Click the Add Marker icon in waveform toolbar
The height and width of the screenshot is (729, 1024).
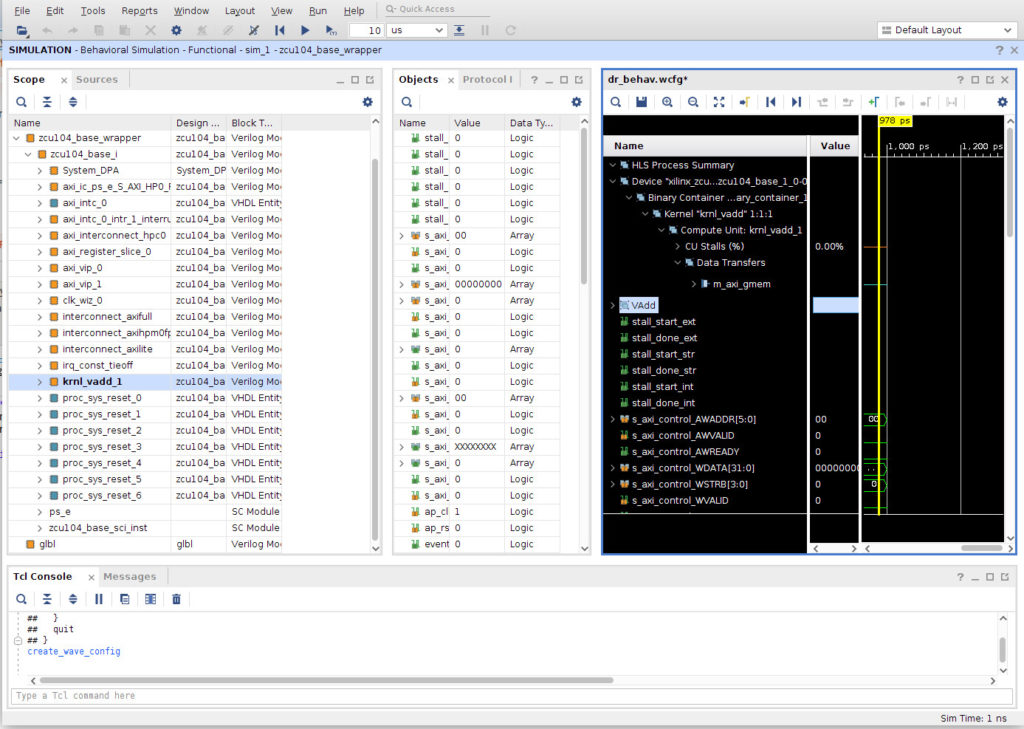point(874,101)
